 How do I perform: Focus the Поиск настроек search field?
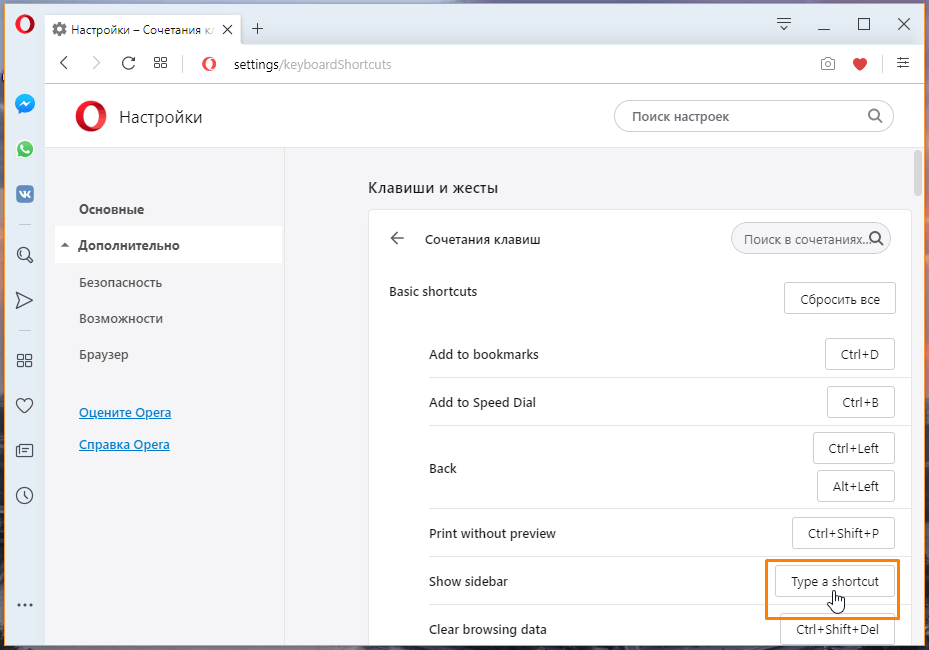click(x=754, y=116)
